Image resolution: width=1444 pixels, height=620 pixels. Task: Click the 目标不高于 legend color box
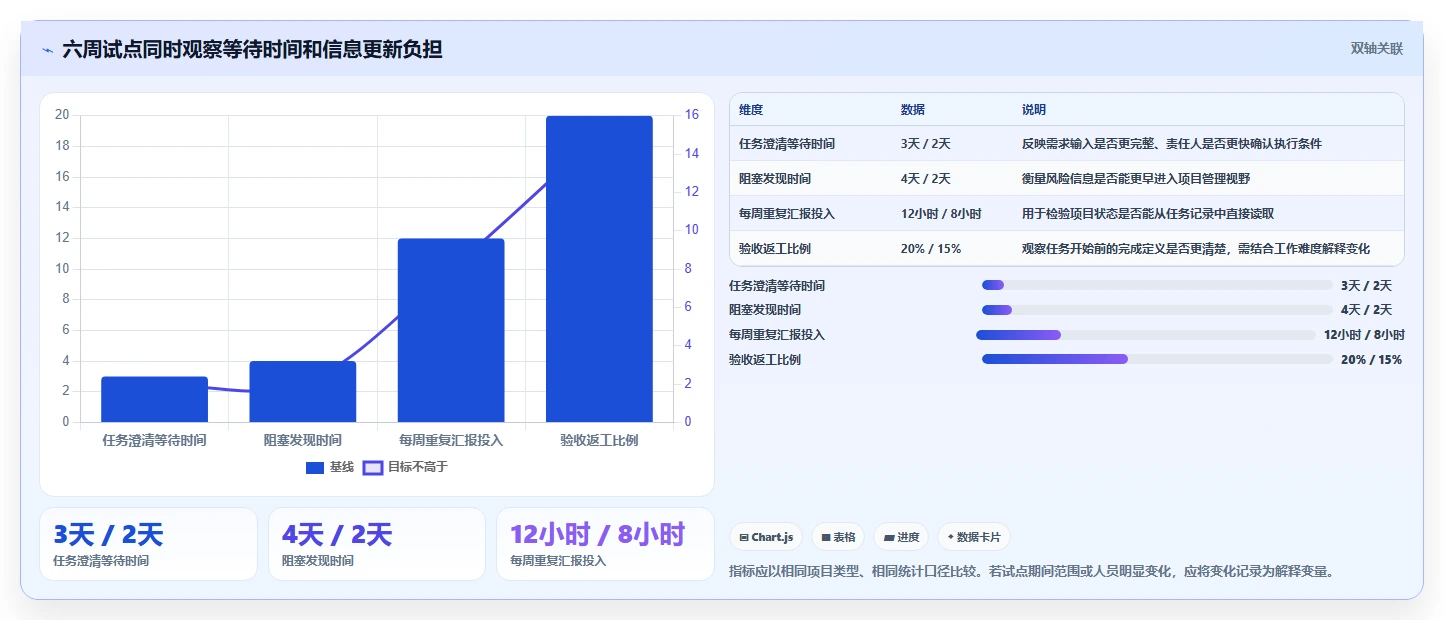372,467
